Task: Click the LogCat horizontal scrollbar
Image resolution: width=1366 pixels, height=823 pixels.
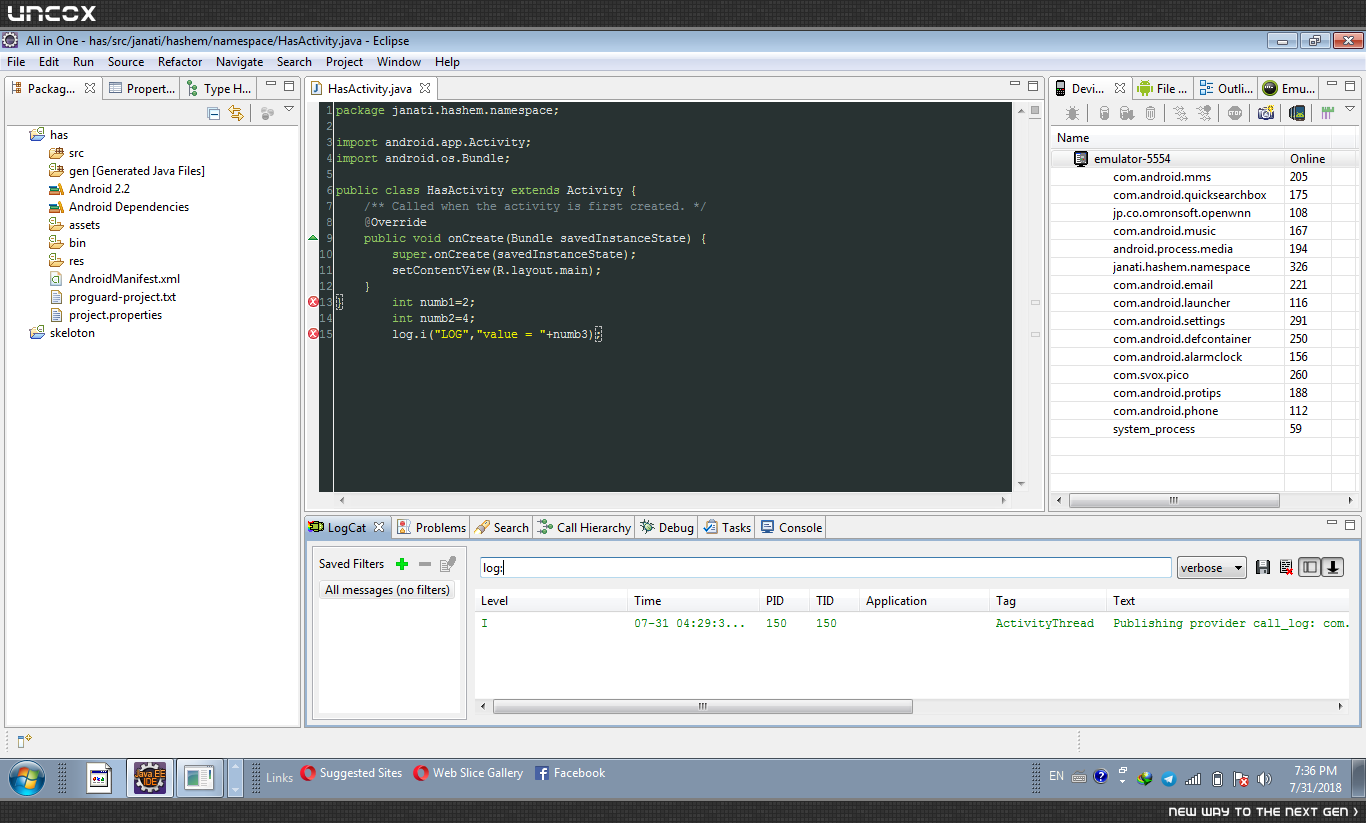Action: pyautogui.click(x=703, y=706)
